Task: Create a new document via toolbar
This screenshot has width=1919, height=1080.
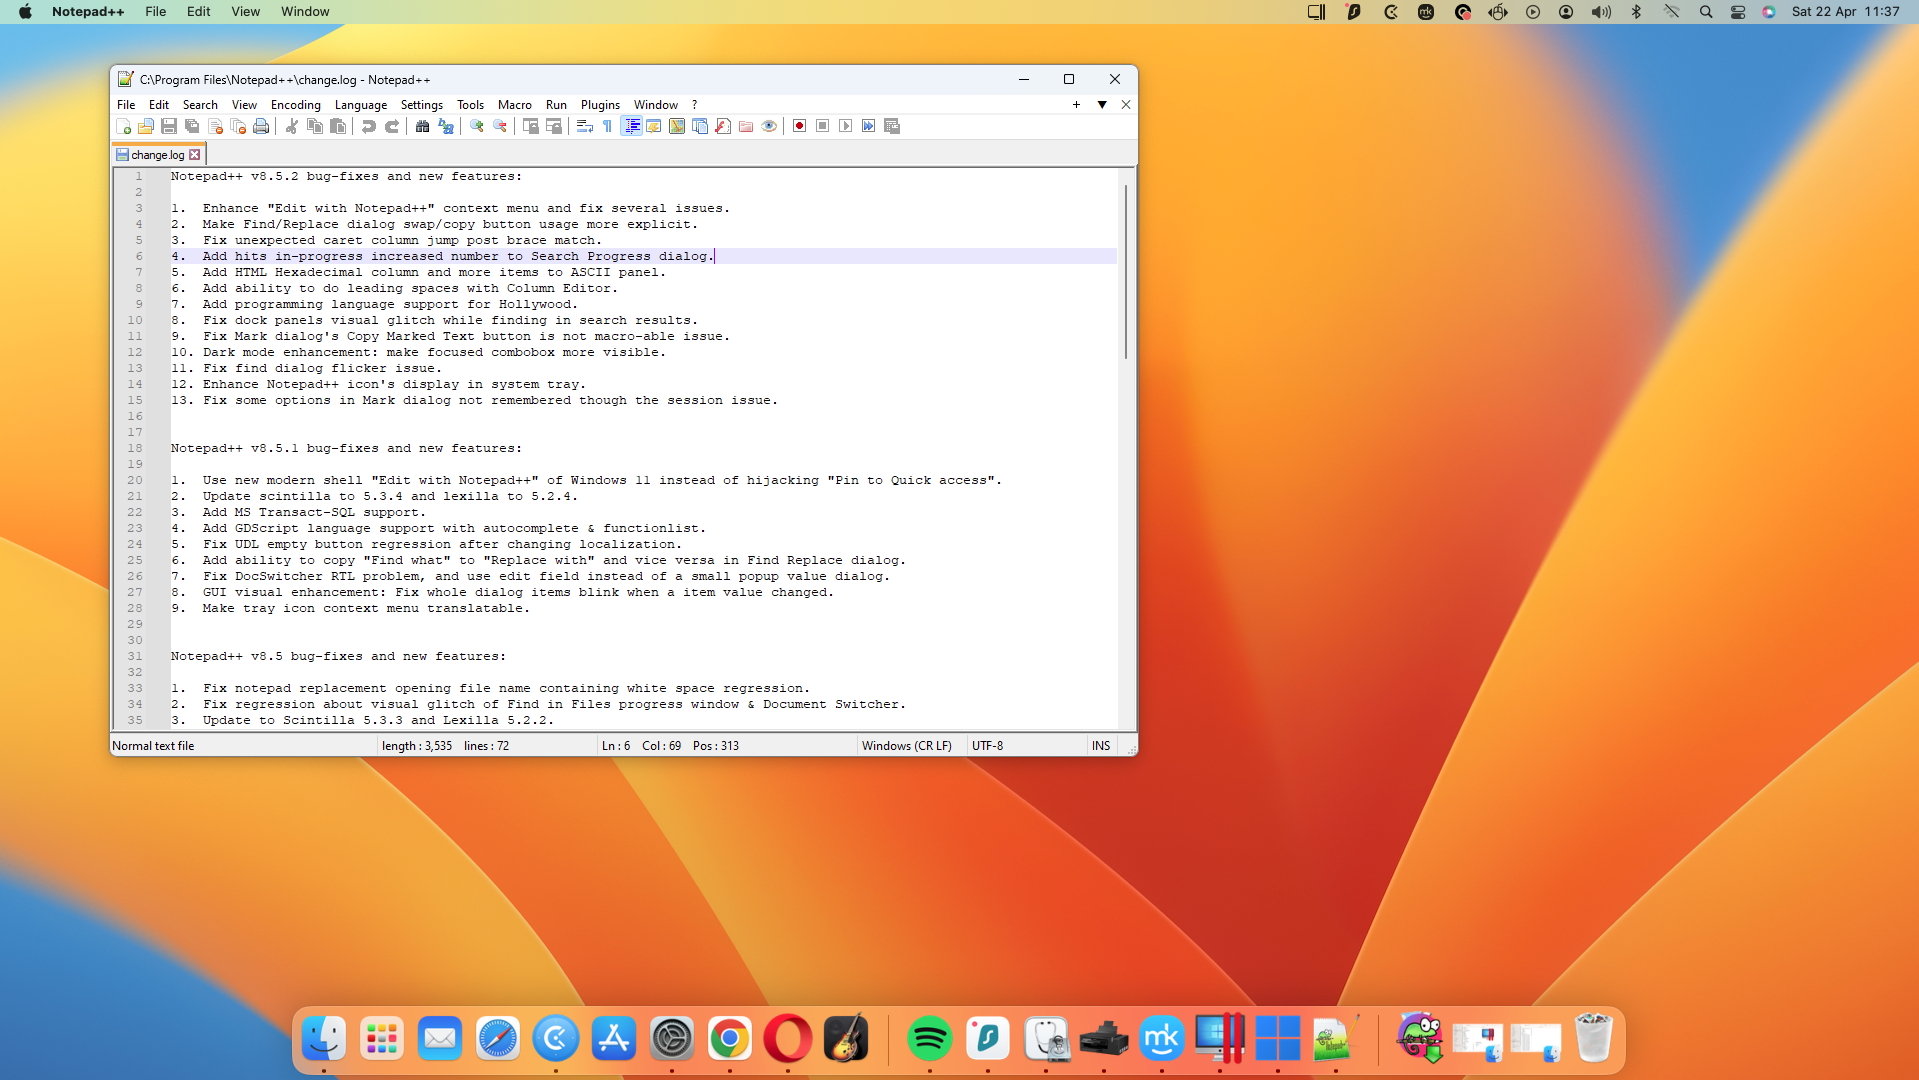Action: point(123,126)
